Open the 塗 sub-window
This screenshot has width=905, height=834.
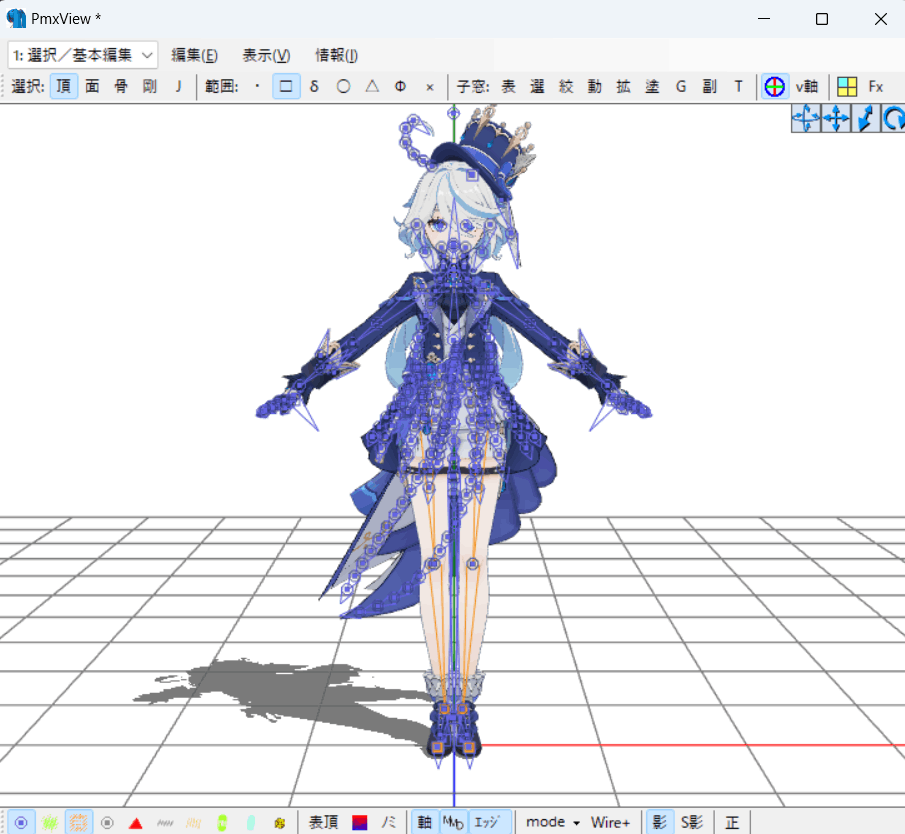[652, 87]
